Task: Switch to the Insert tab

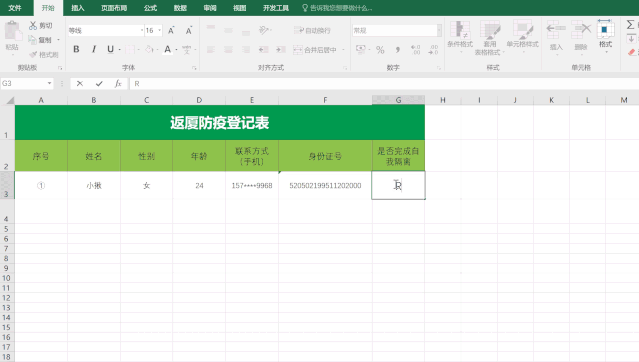Action: pyautogui.click(x=77, y=8)
